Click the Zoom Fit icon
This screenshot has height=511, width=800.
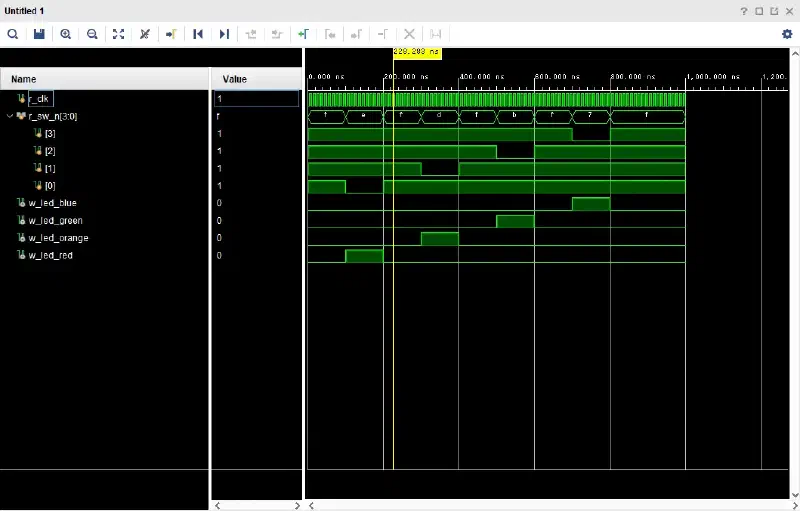[118, 34]
